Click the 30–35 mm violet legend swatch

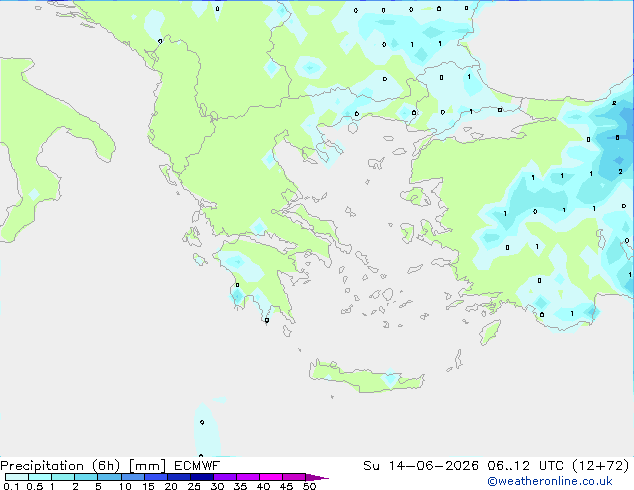(x=224, y=477)
